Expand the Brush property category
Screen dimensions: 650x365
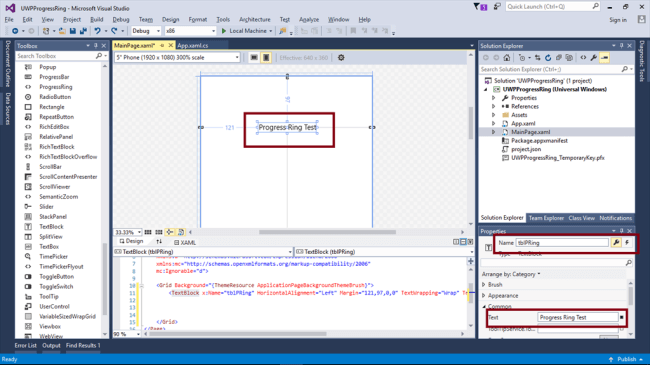484,285
